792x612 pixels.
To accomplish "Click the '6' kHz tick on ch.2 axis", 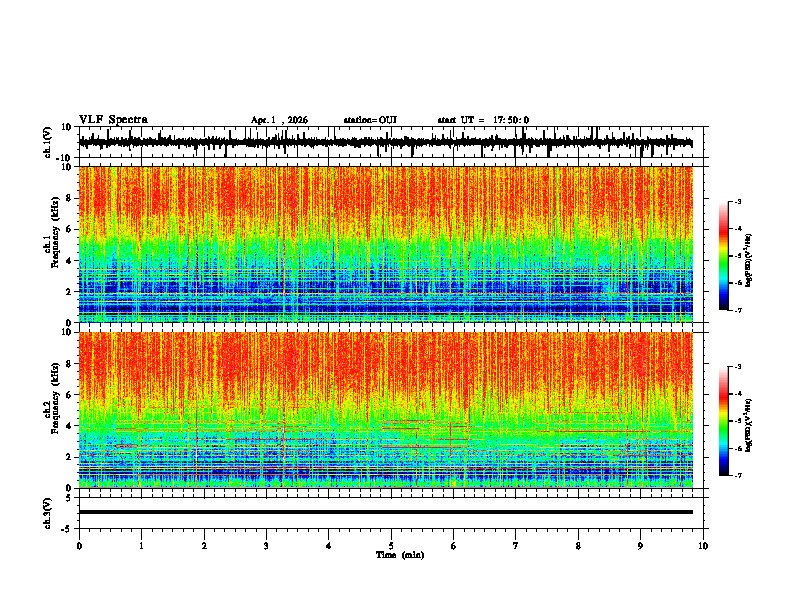I will 70,394.
